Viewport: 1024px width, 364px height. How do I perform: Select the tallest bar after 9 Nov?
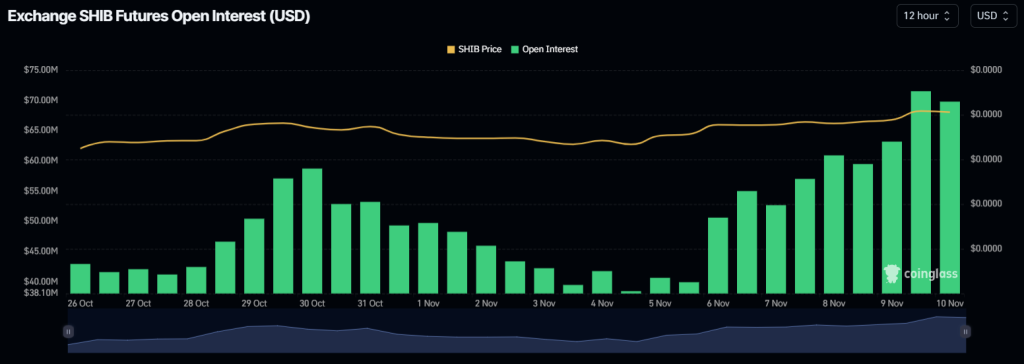(921, 192)
